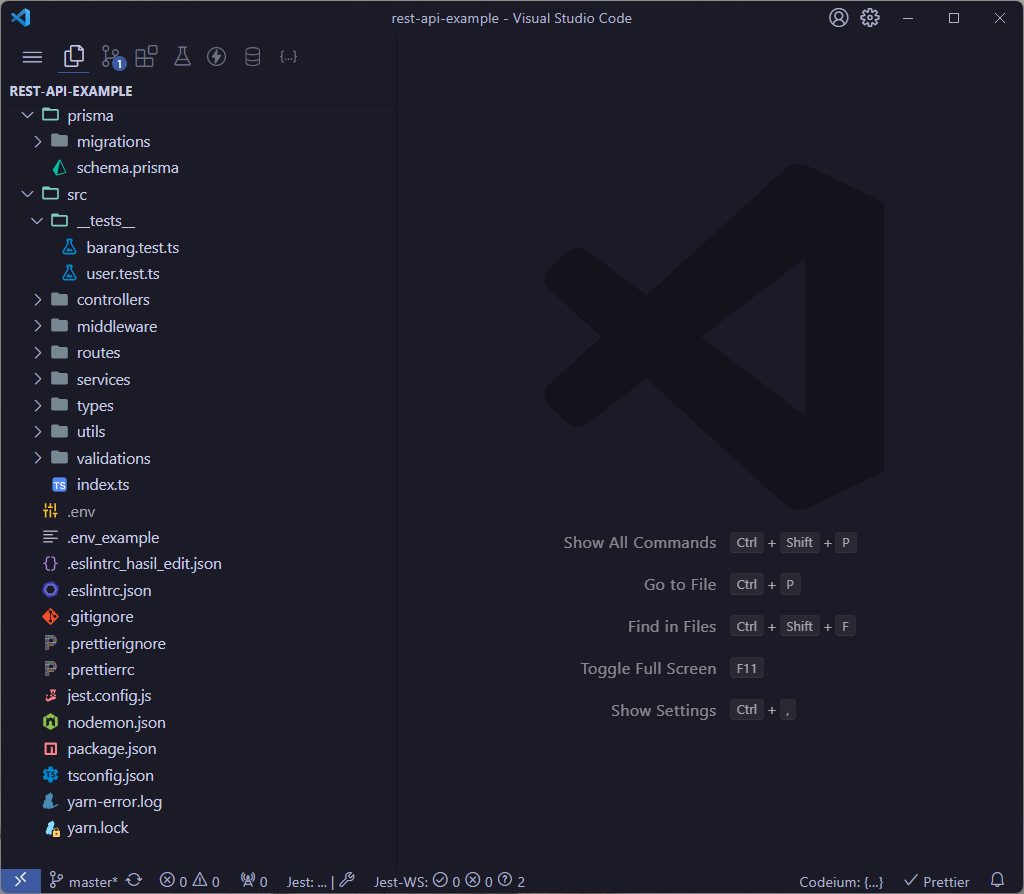Screen dimensions: 1024x894
Task: Click the remote window status icon
Action: click(x=21, y=880)
